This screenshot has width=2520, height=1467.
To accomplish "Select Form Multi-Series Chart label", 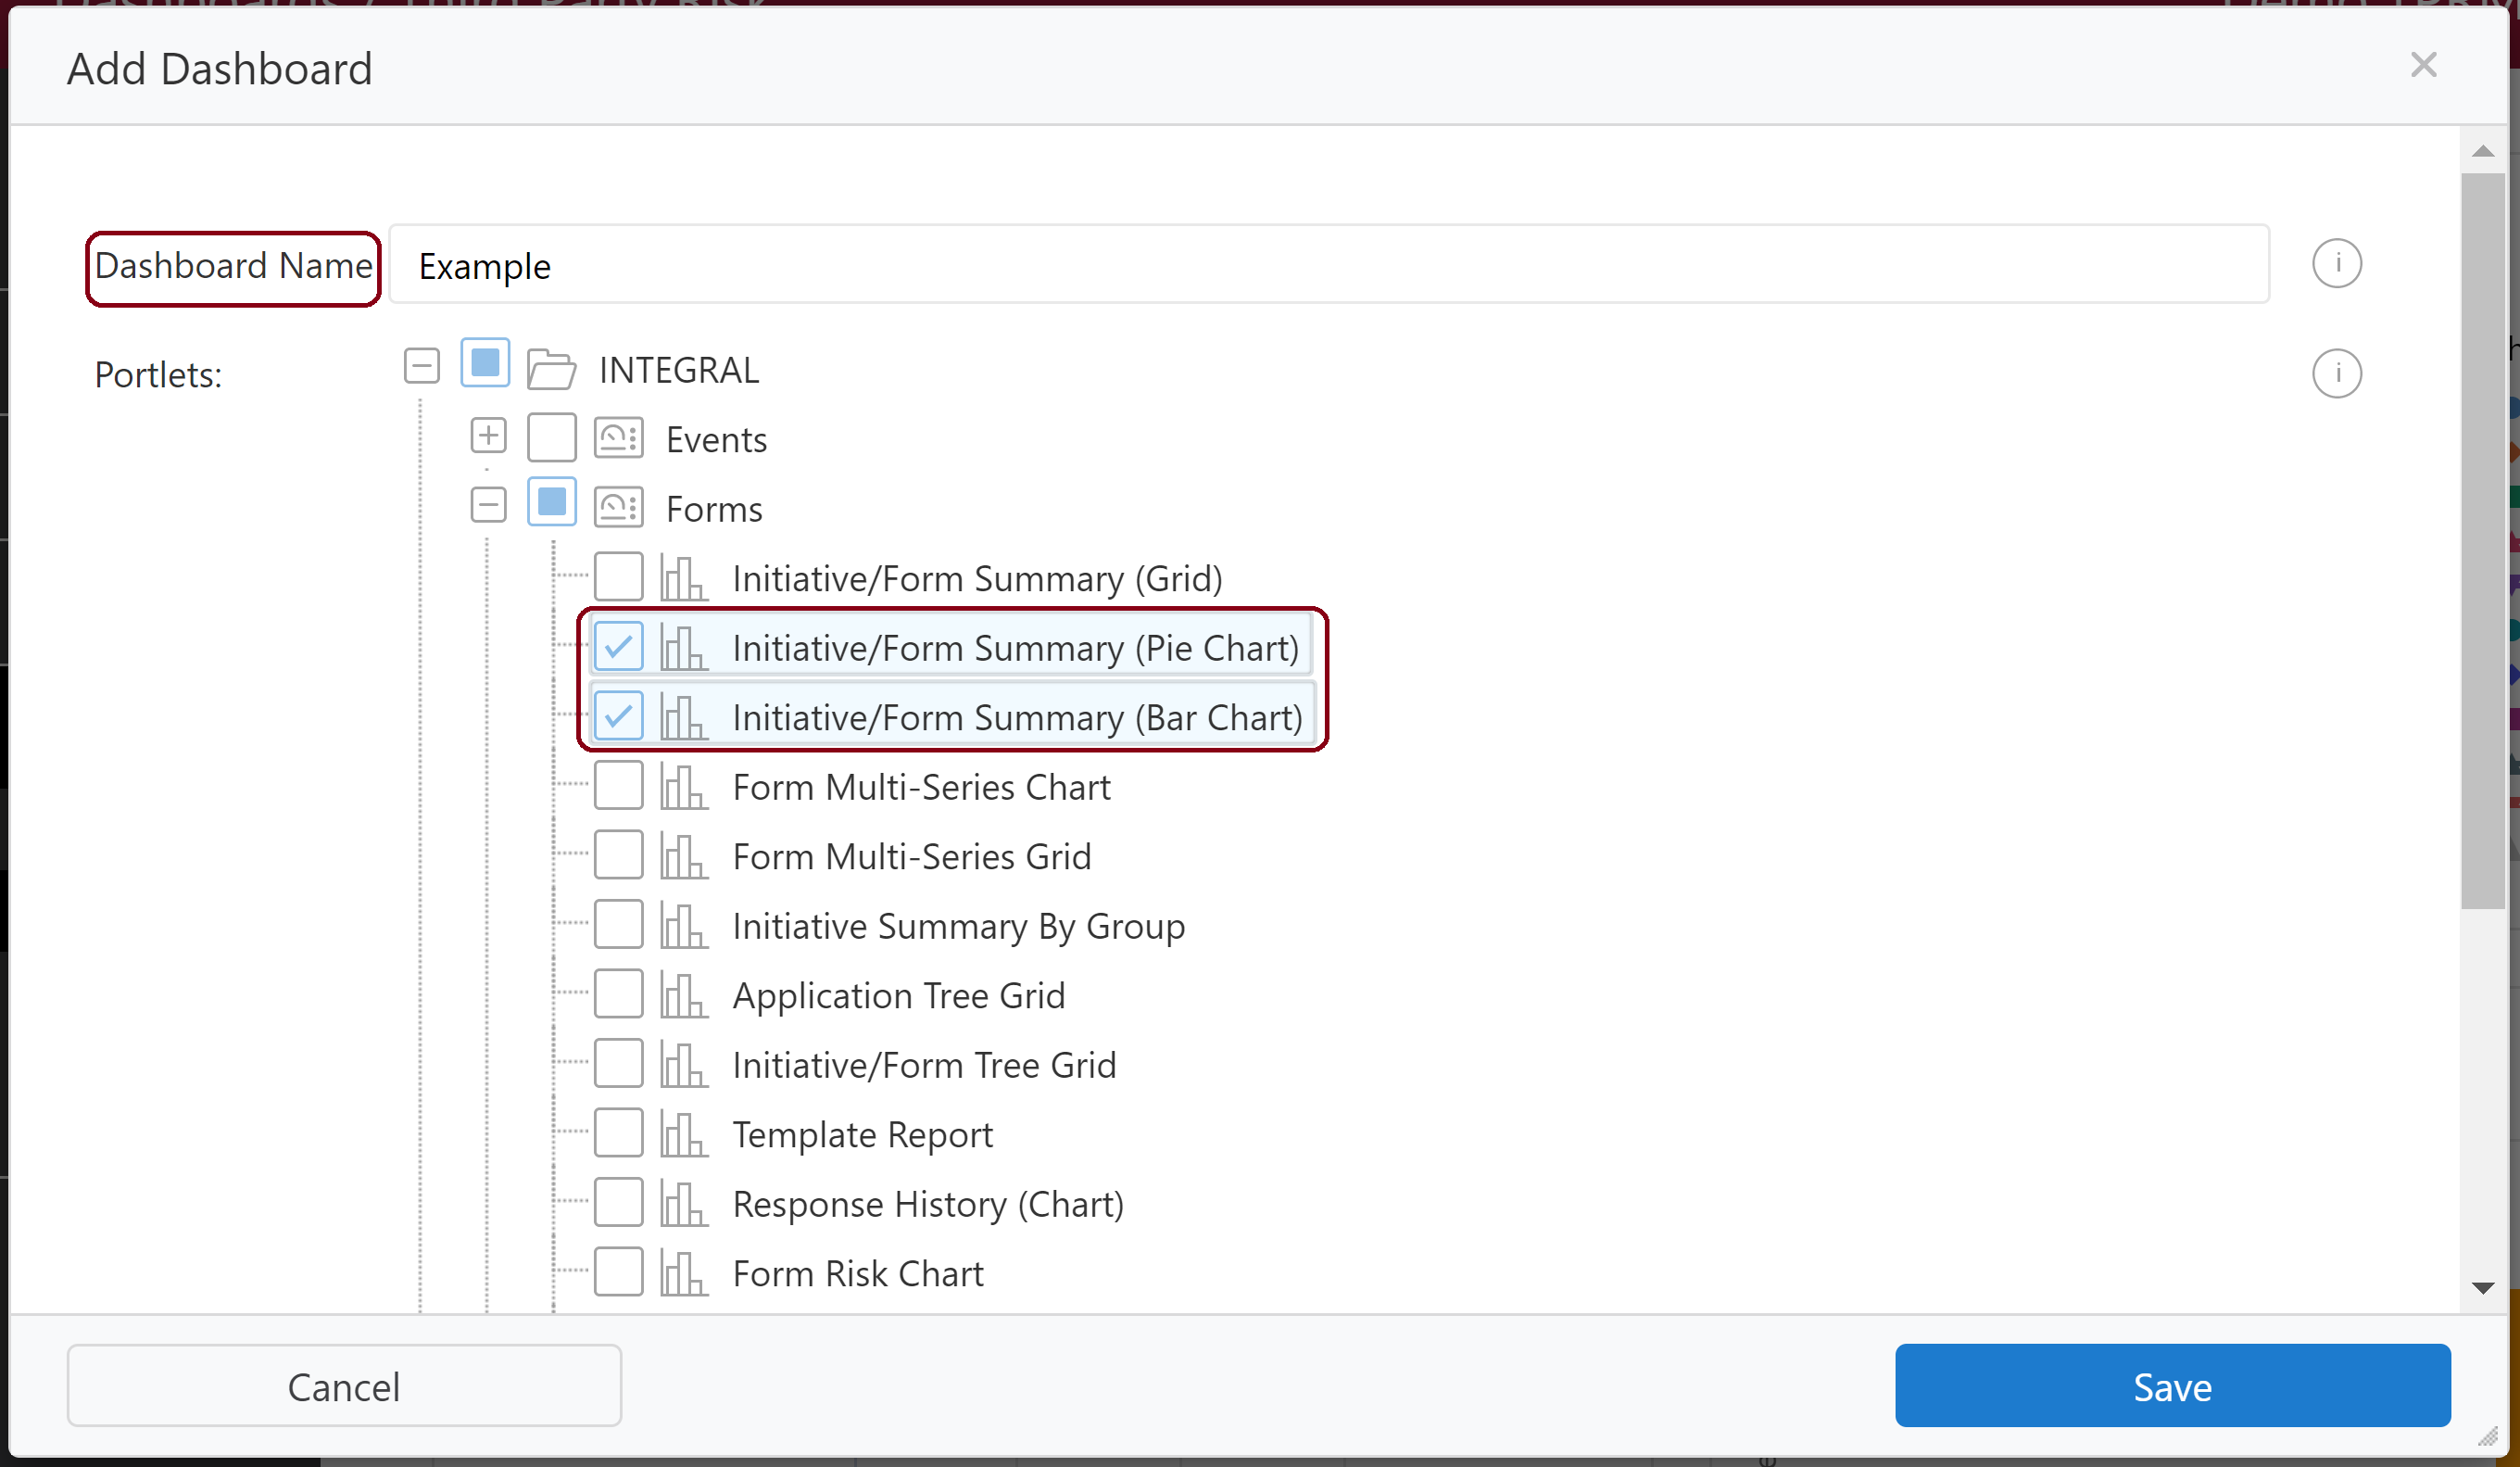I will 921,787.
